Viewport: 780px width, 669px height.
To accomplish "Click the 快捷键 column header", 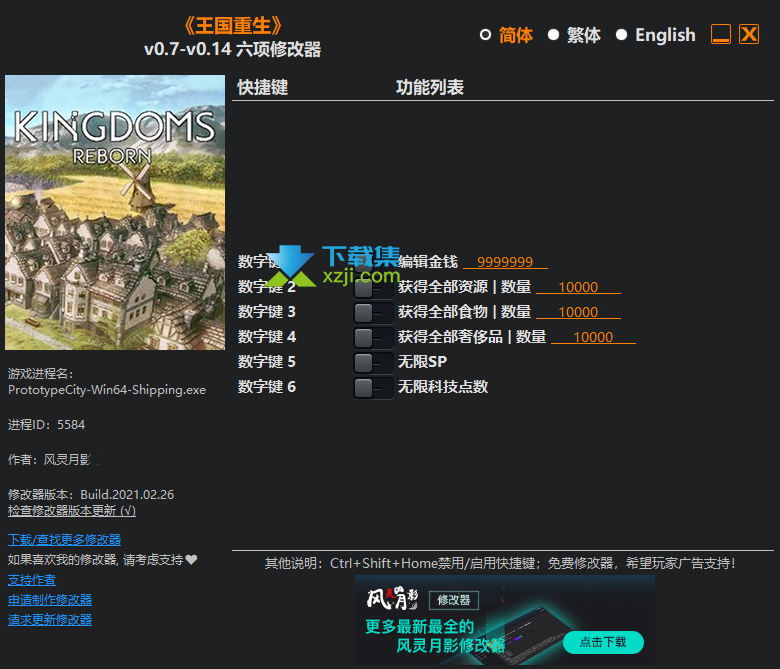I will pyautogui.click(x=263, y=87).
